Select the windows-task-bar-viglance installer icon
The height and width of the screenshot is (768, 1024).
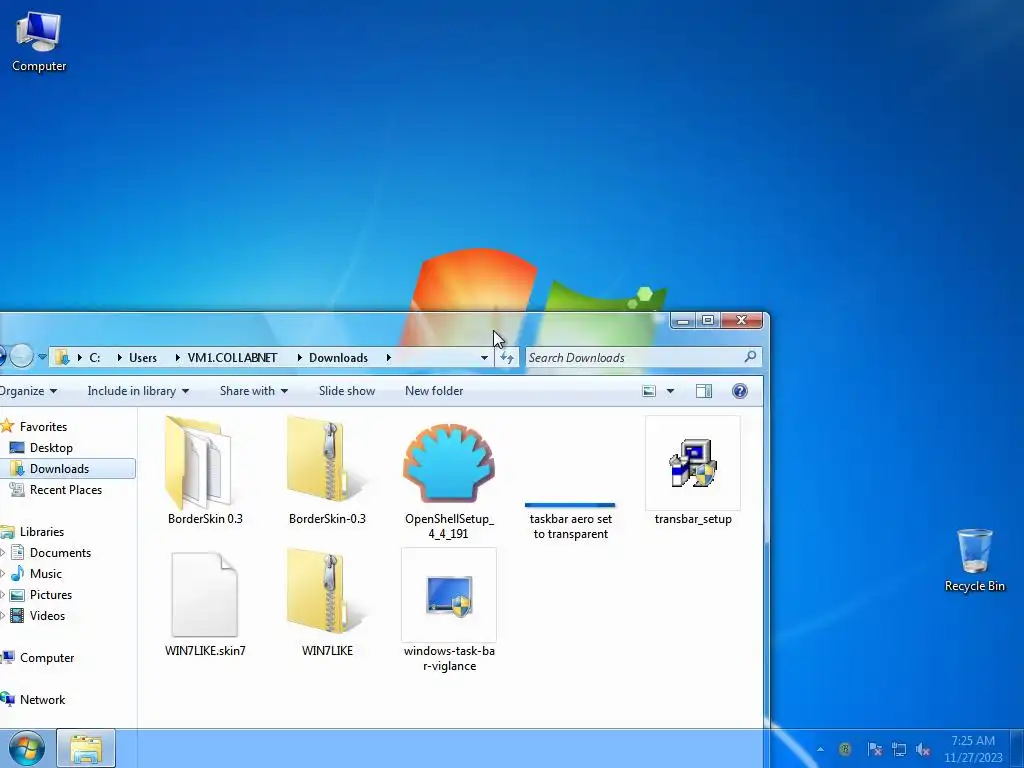coord(449,596)
